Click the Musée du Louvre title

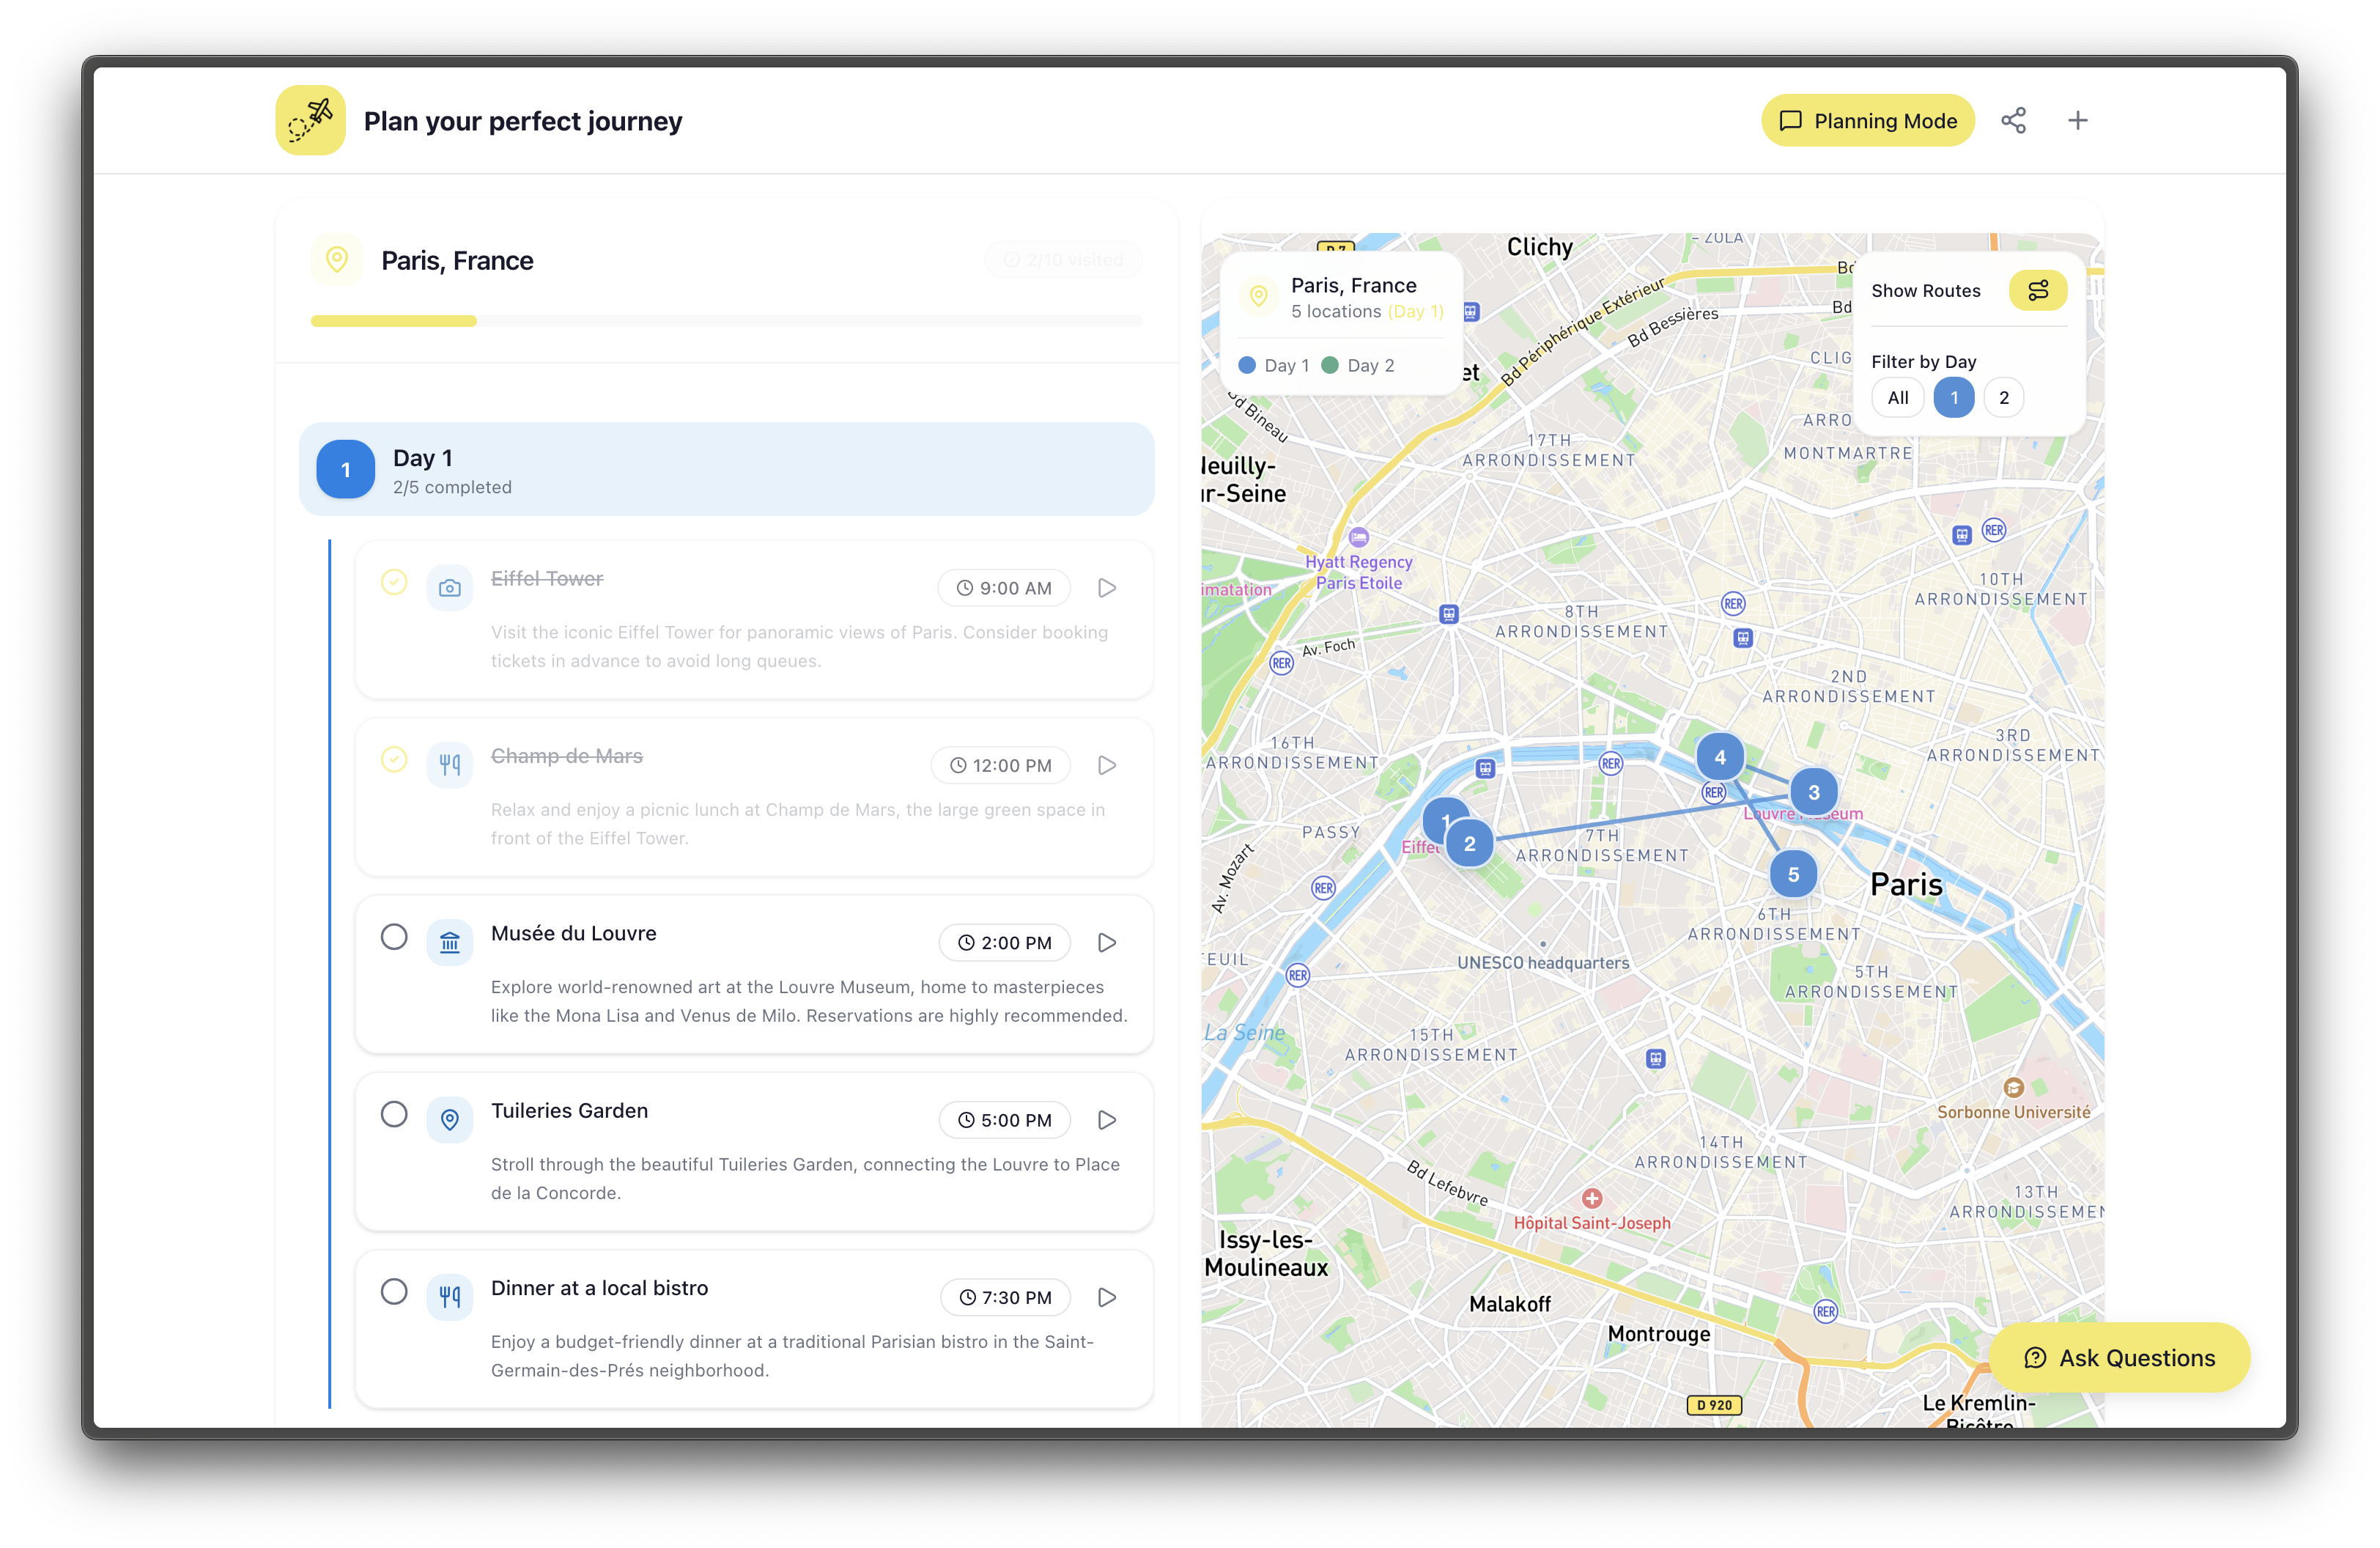[573, 933]
